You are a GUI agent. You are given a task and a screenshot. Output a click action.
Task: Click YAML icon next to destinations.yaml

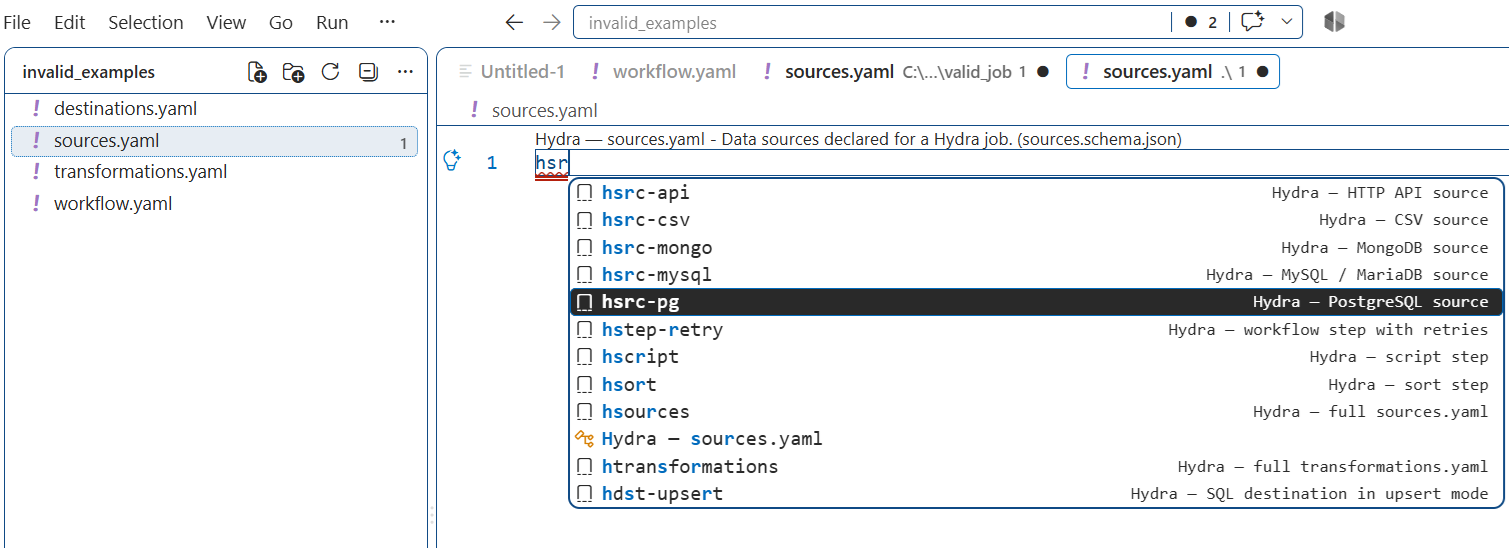point(36,109)
